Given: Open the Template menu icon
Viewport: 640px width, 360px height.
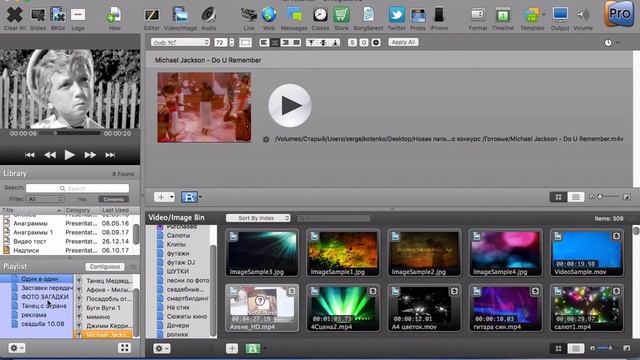Looking at the screenshot, I should [531, 16].
